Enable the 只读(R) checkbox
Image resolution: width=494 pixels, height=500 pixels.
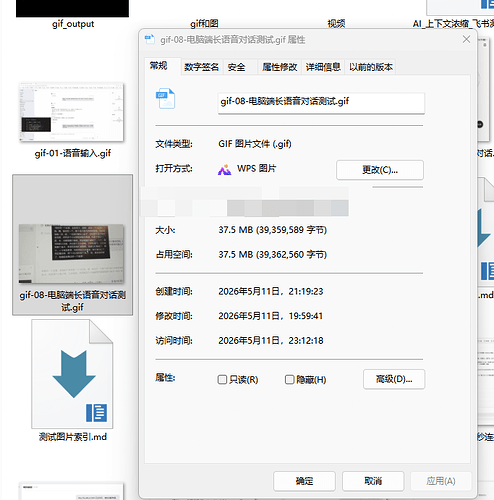(x=222, y=379)
